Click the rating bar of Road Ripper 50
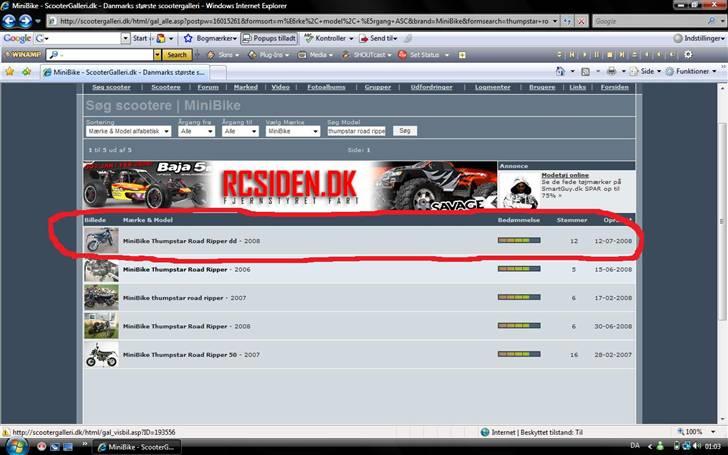 pyautogui.click(x=519, y=354)
